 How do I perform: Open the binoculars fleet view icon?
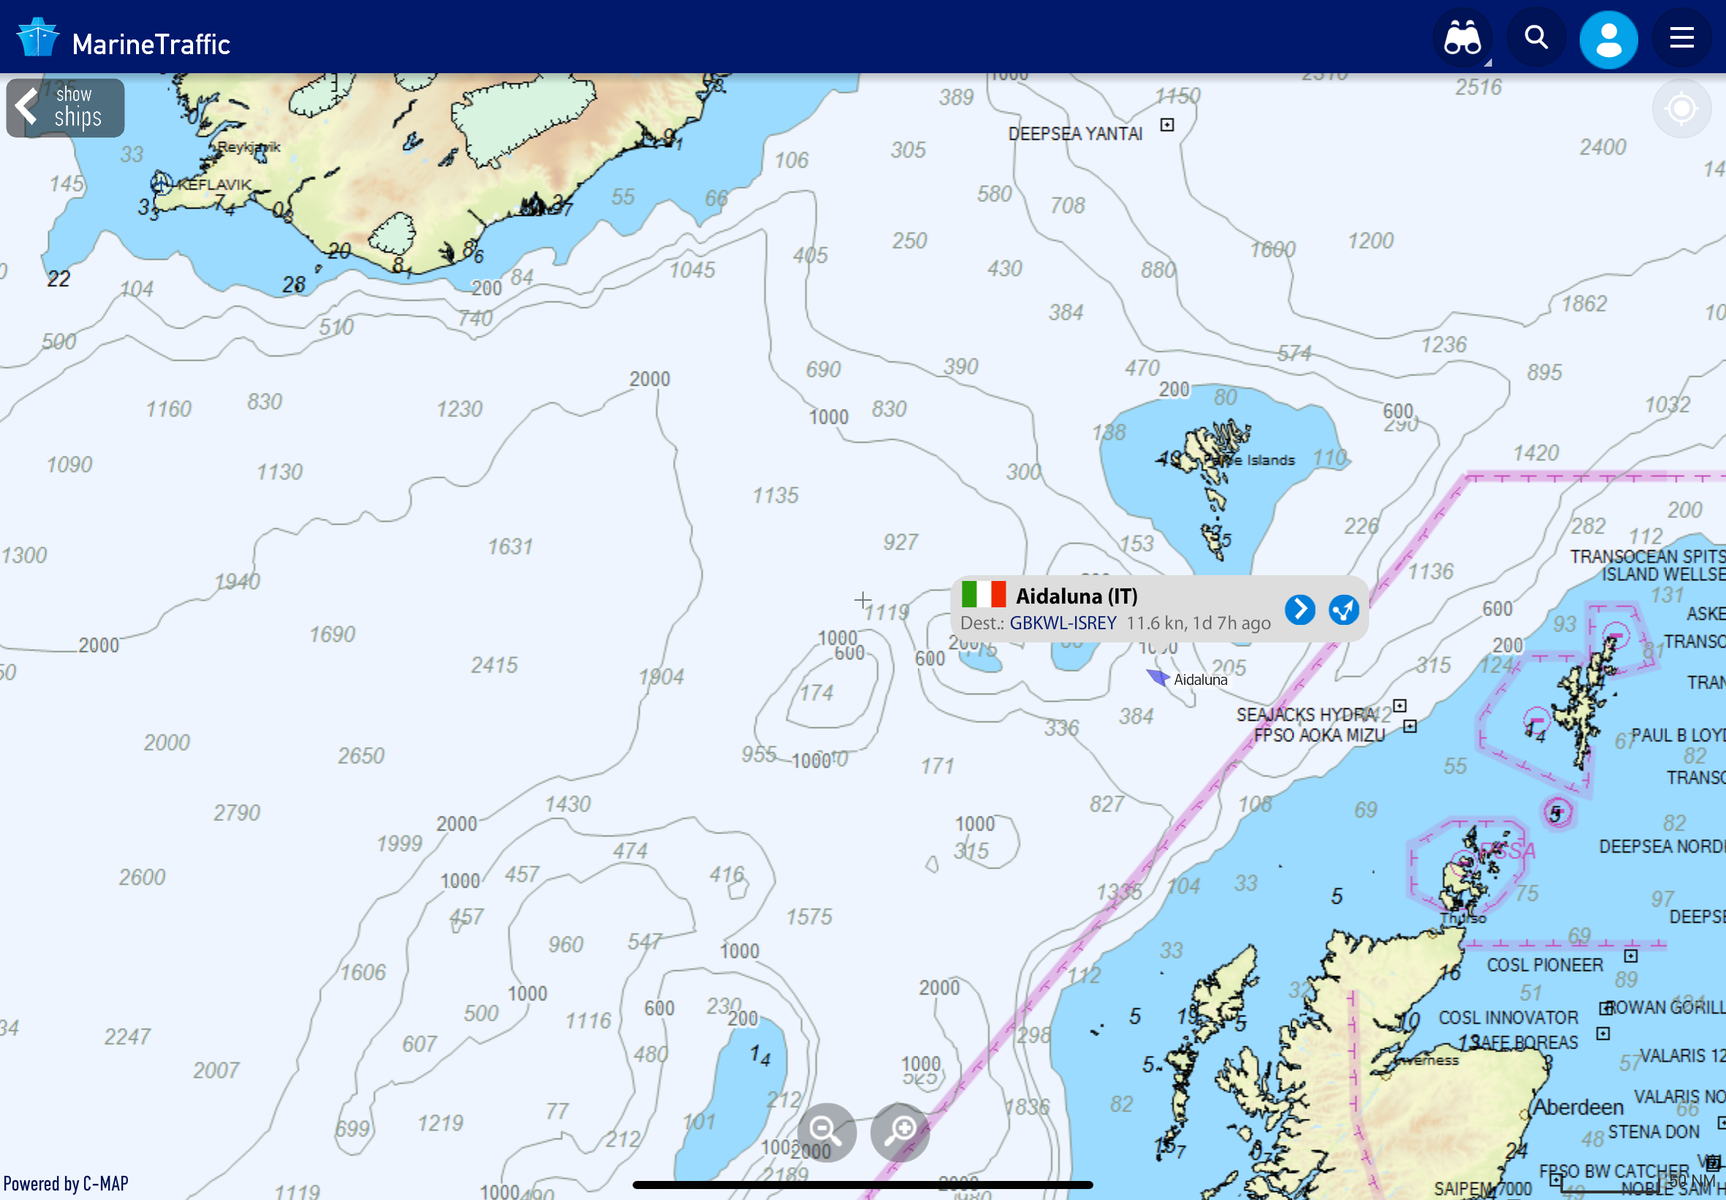pyautogui.click(x=1462, y=39)
